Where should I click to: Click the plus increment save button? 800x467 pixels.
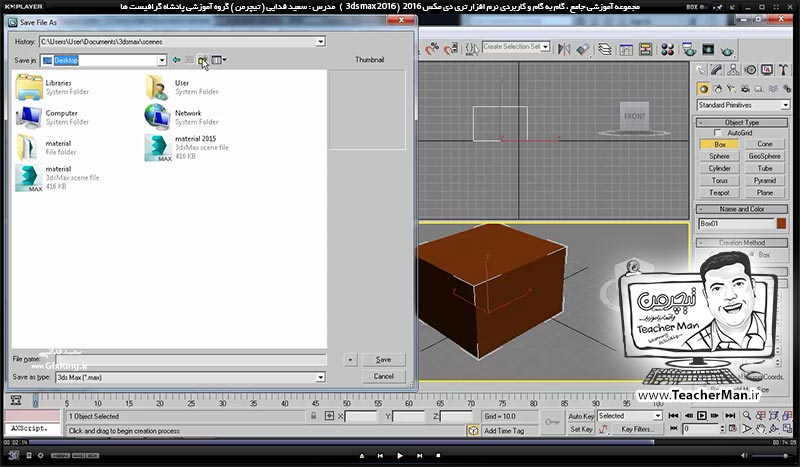350,360
